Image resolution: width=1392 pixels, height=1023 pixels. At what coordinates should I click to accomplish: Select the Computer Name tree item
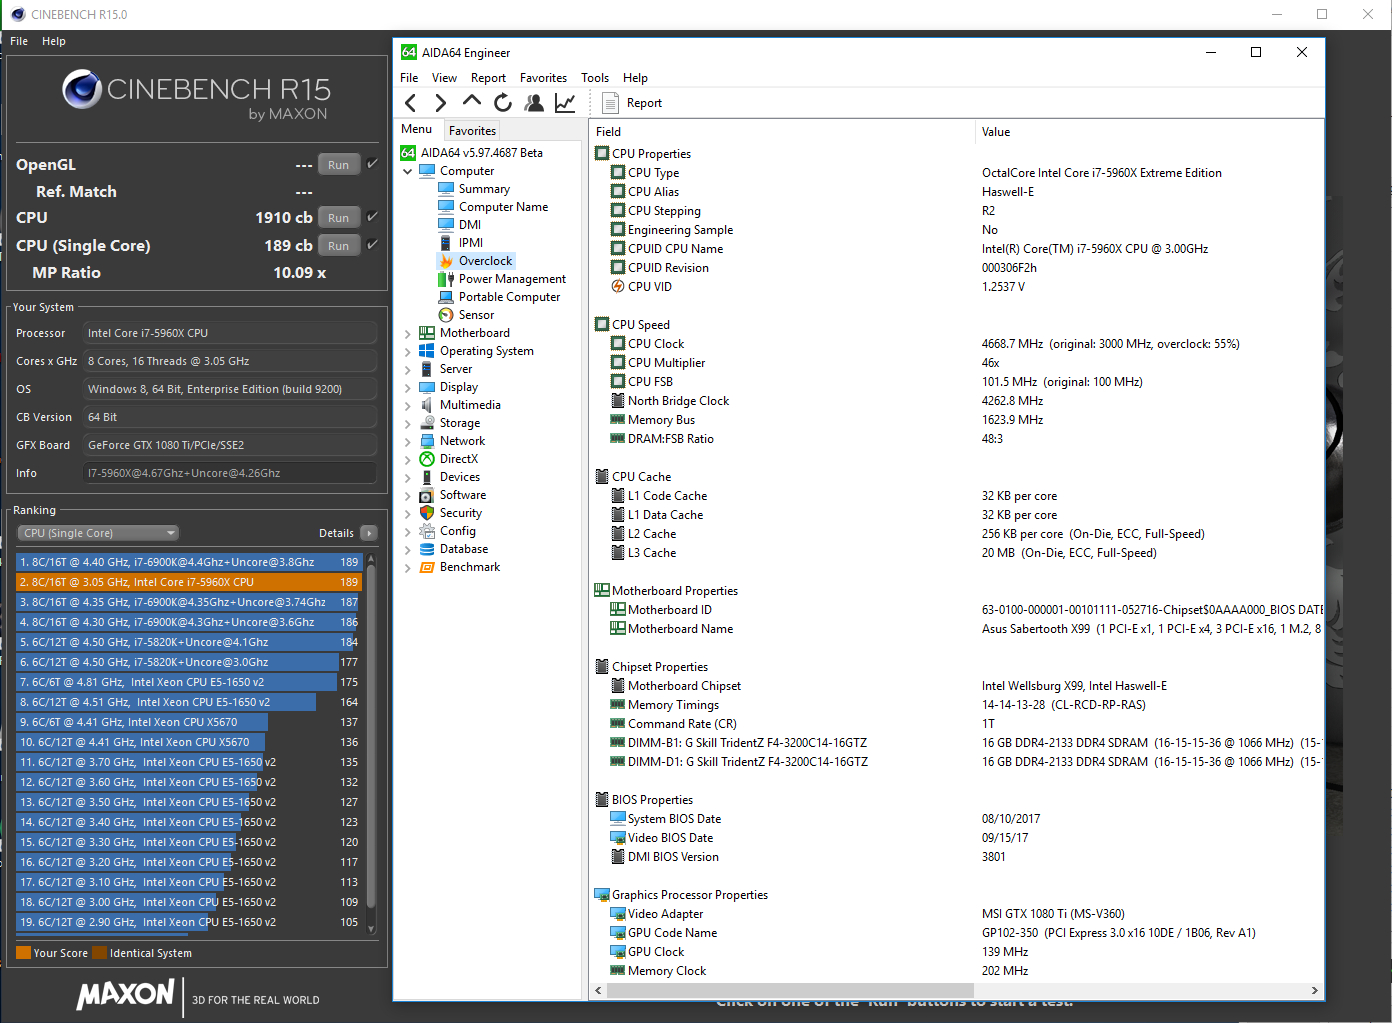coord(503,207)
